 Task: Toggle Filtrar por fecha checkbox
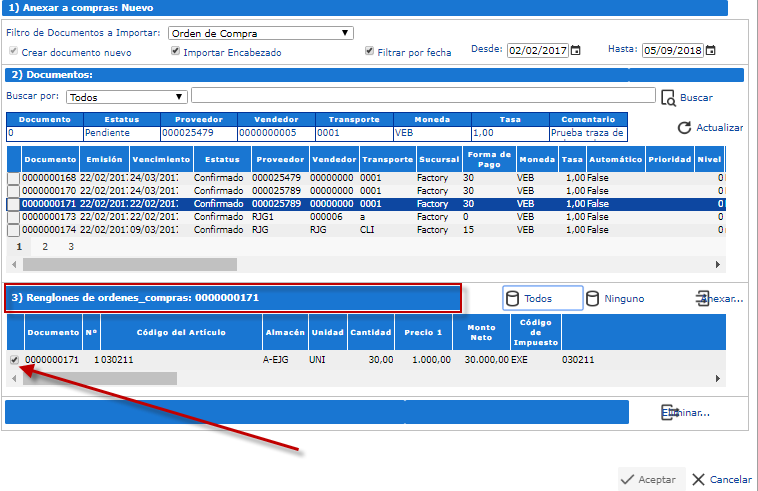point(370,52)
